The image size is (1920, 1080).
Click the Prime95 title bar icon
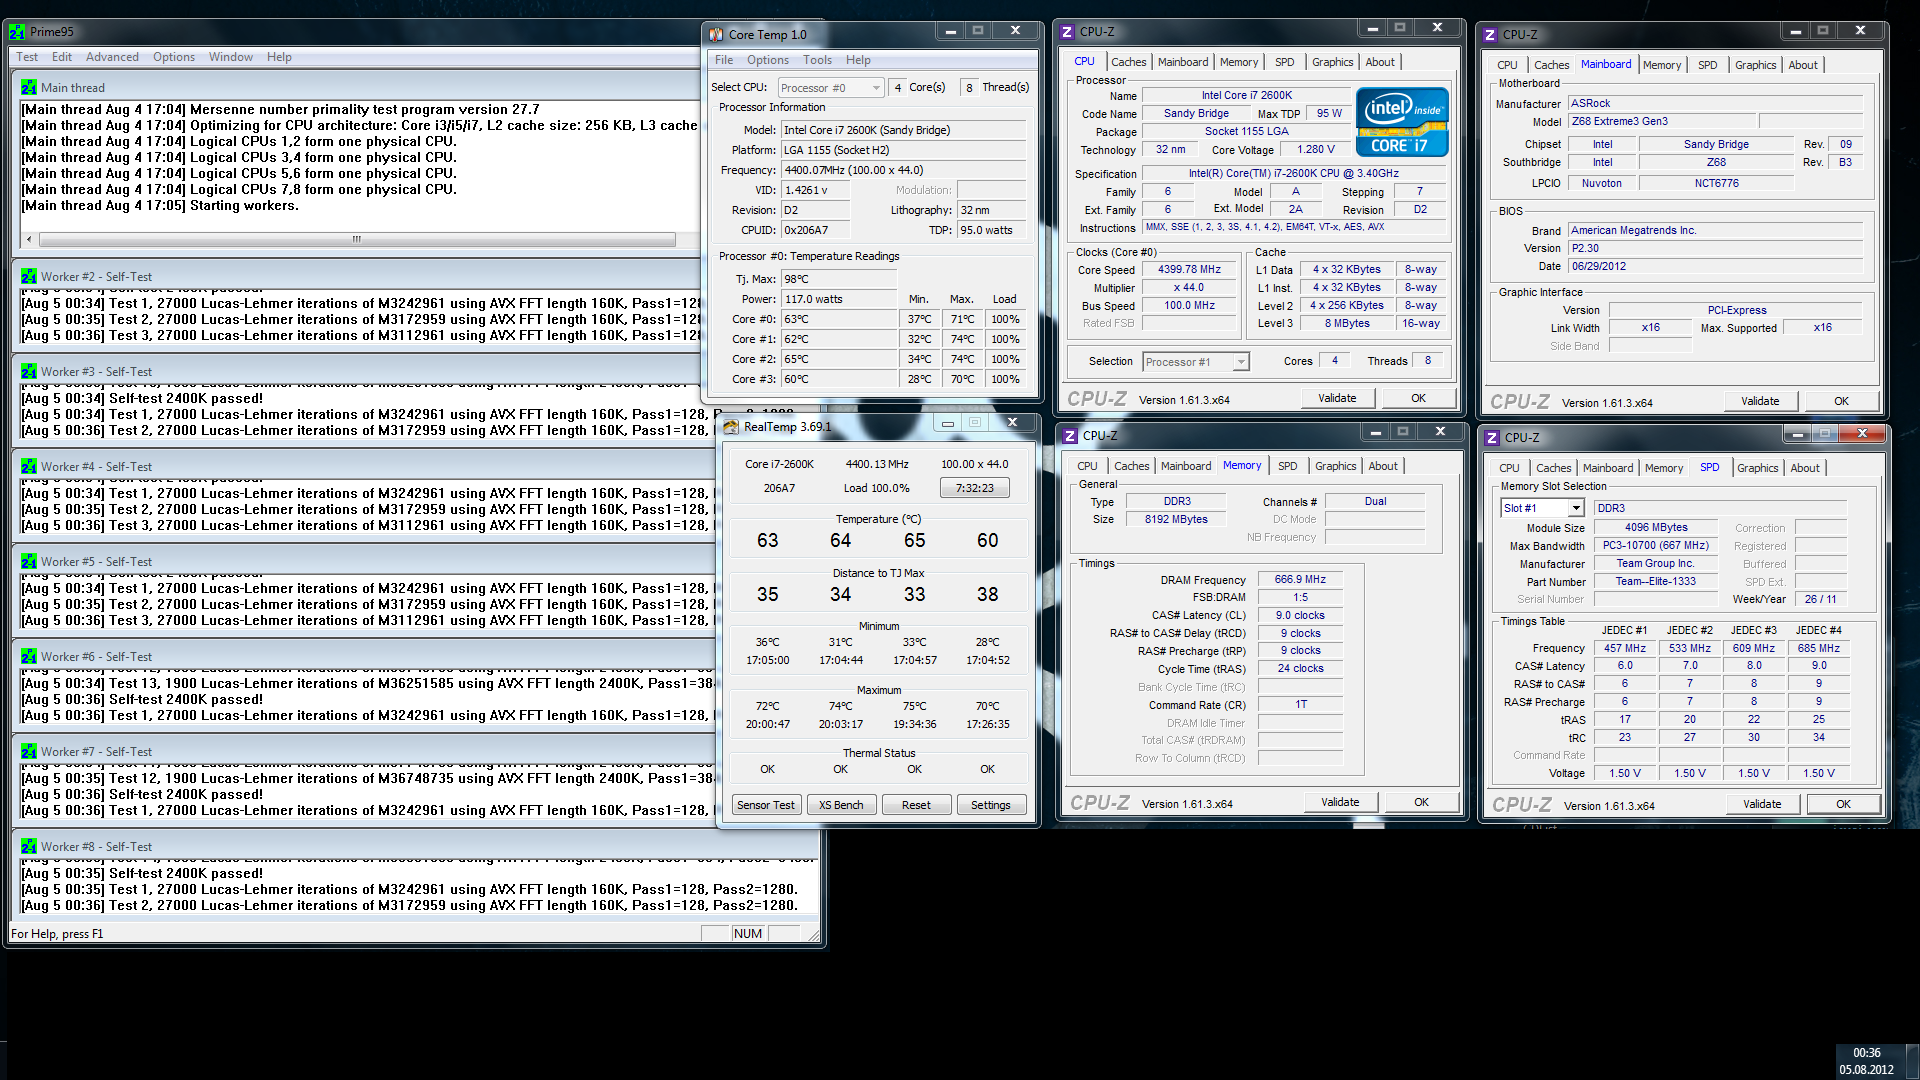tap(17, 32)
